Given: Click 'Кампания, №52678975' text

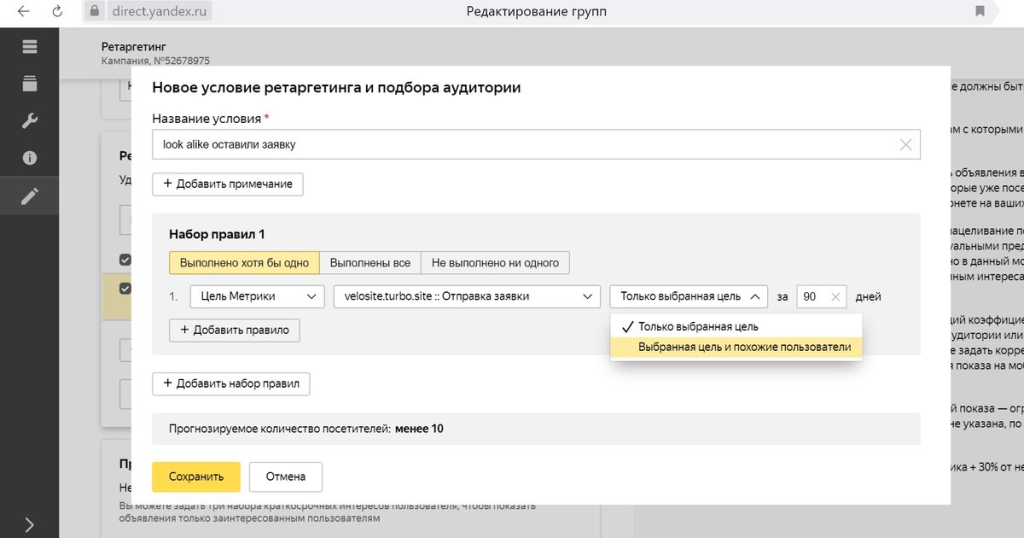Looking at the screenshot, I should [155, 61].
